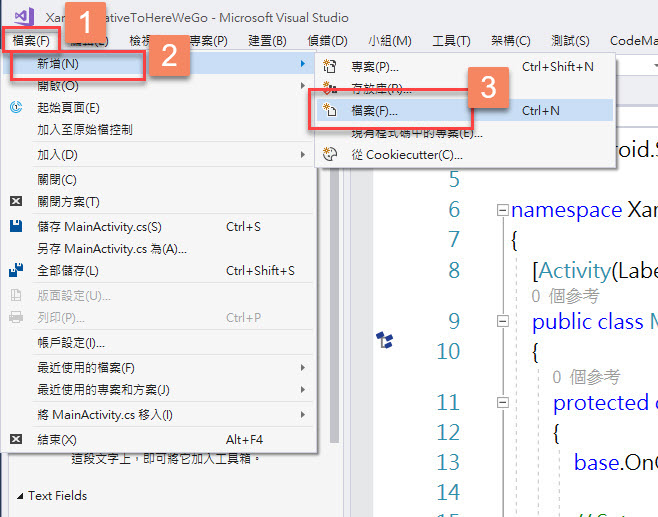
Task: Collapse the Text Fields toolbox group
Action: tap(20, 496)
